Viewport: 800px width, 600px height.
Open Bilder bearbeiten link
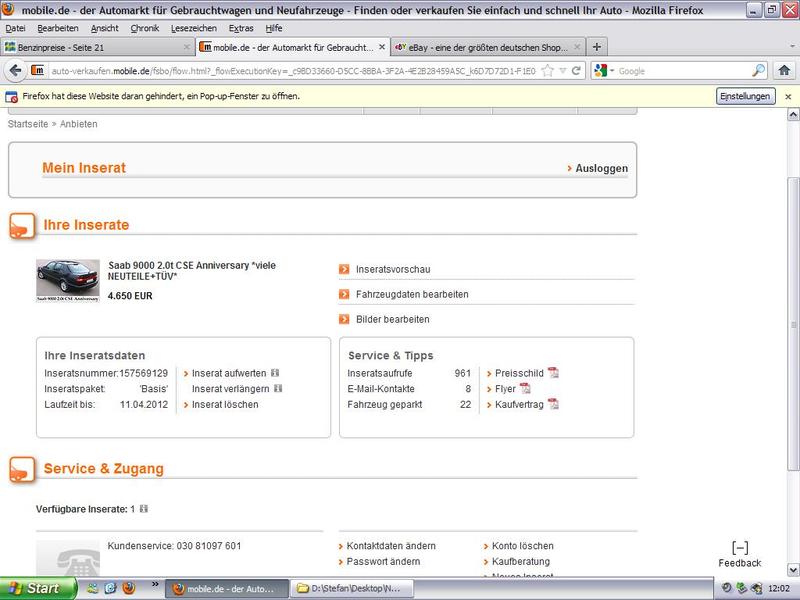(393, 319)
